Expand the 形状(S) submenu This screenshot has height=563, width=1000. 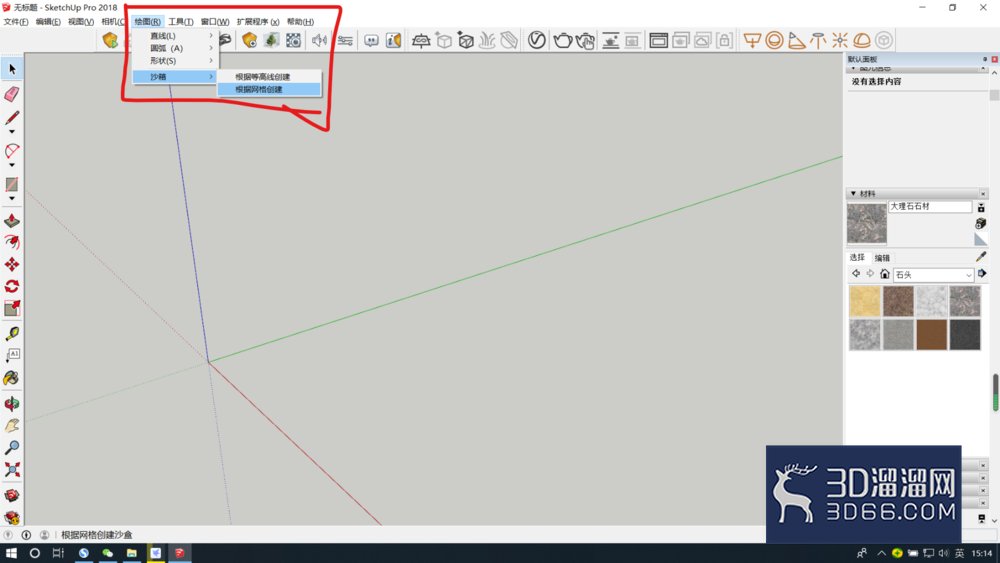[175, 61]
